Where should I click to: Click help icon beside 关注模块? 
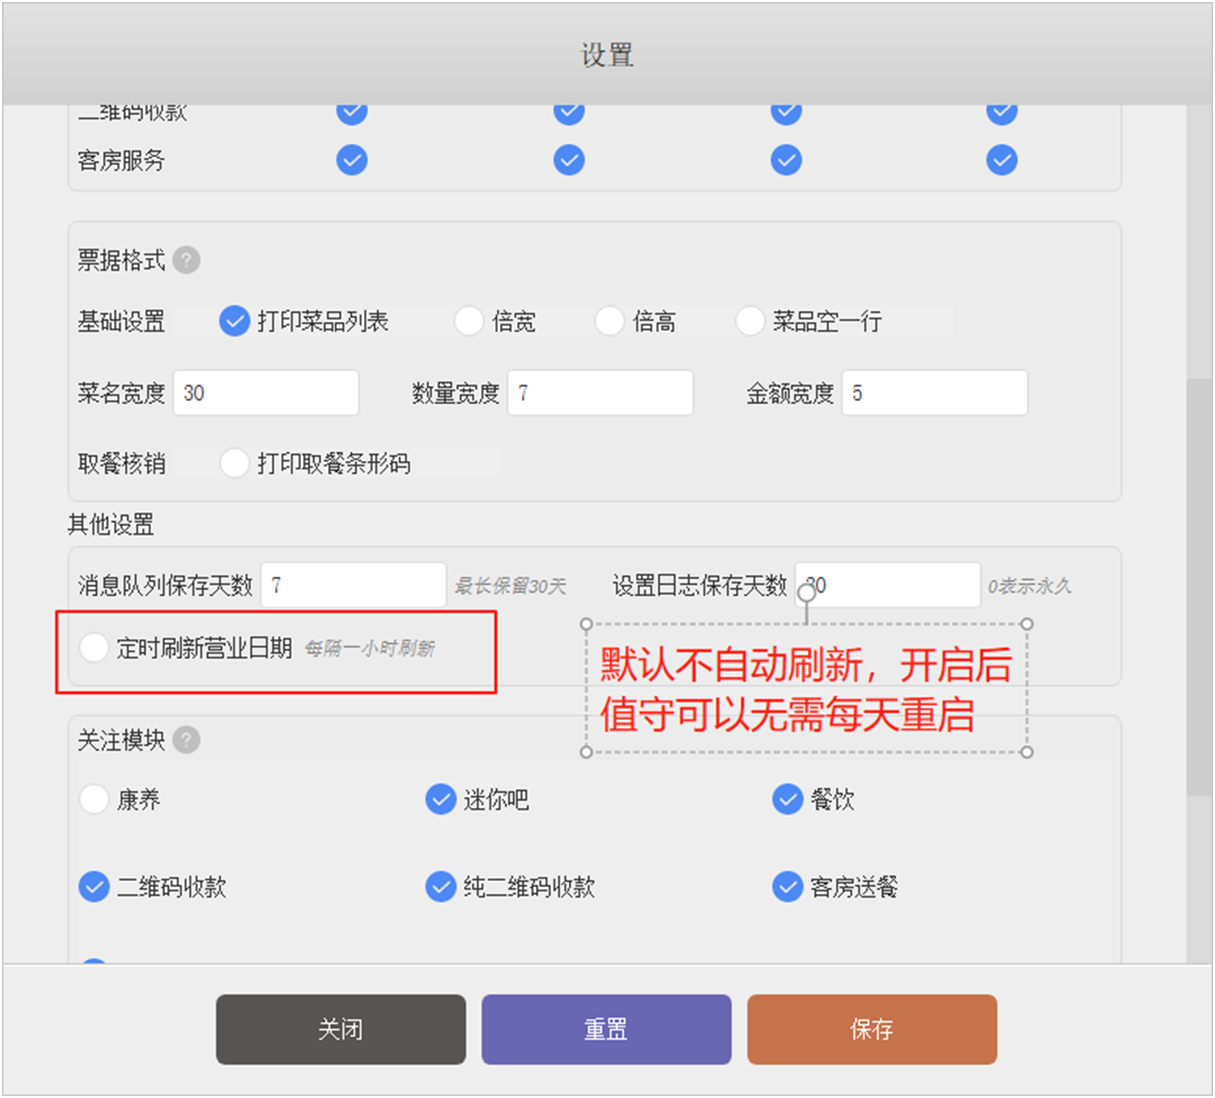[186, 740]
